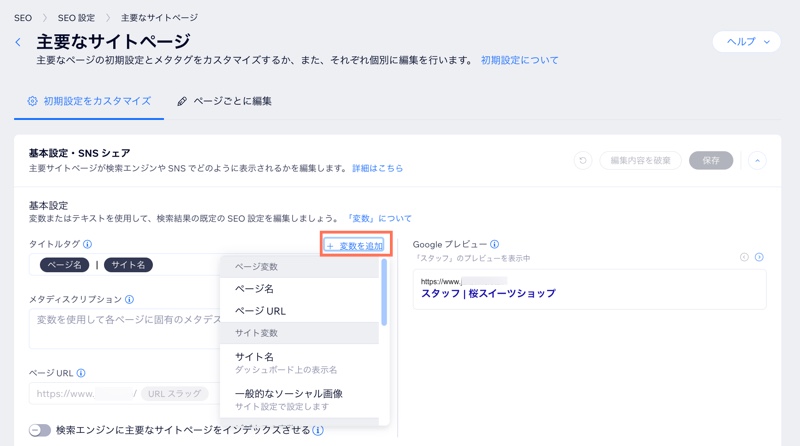Click info icon next to ページ URL

81,373
